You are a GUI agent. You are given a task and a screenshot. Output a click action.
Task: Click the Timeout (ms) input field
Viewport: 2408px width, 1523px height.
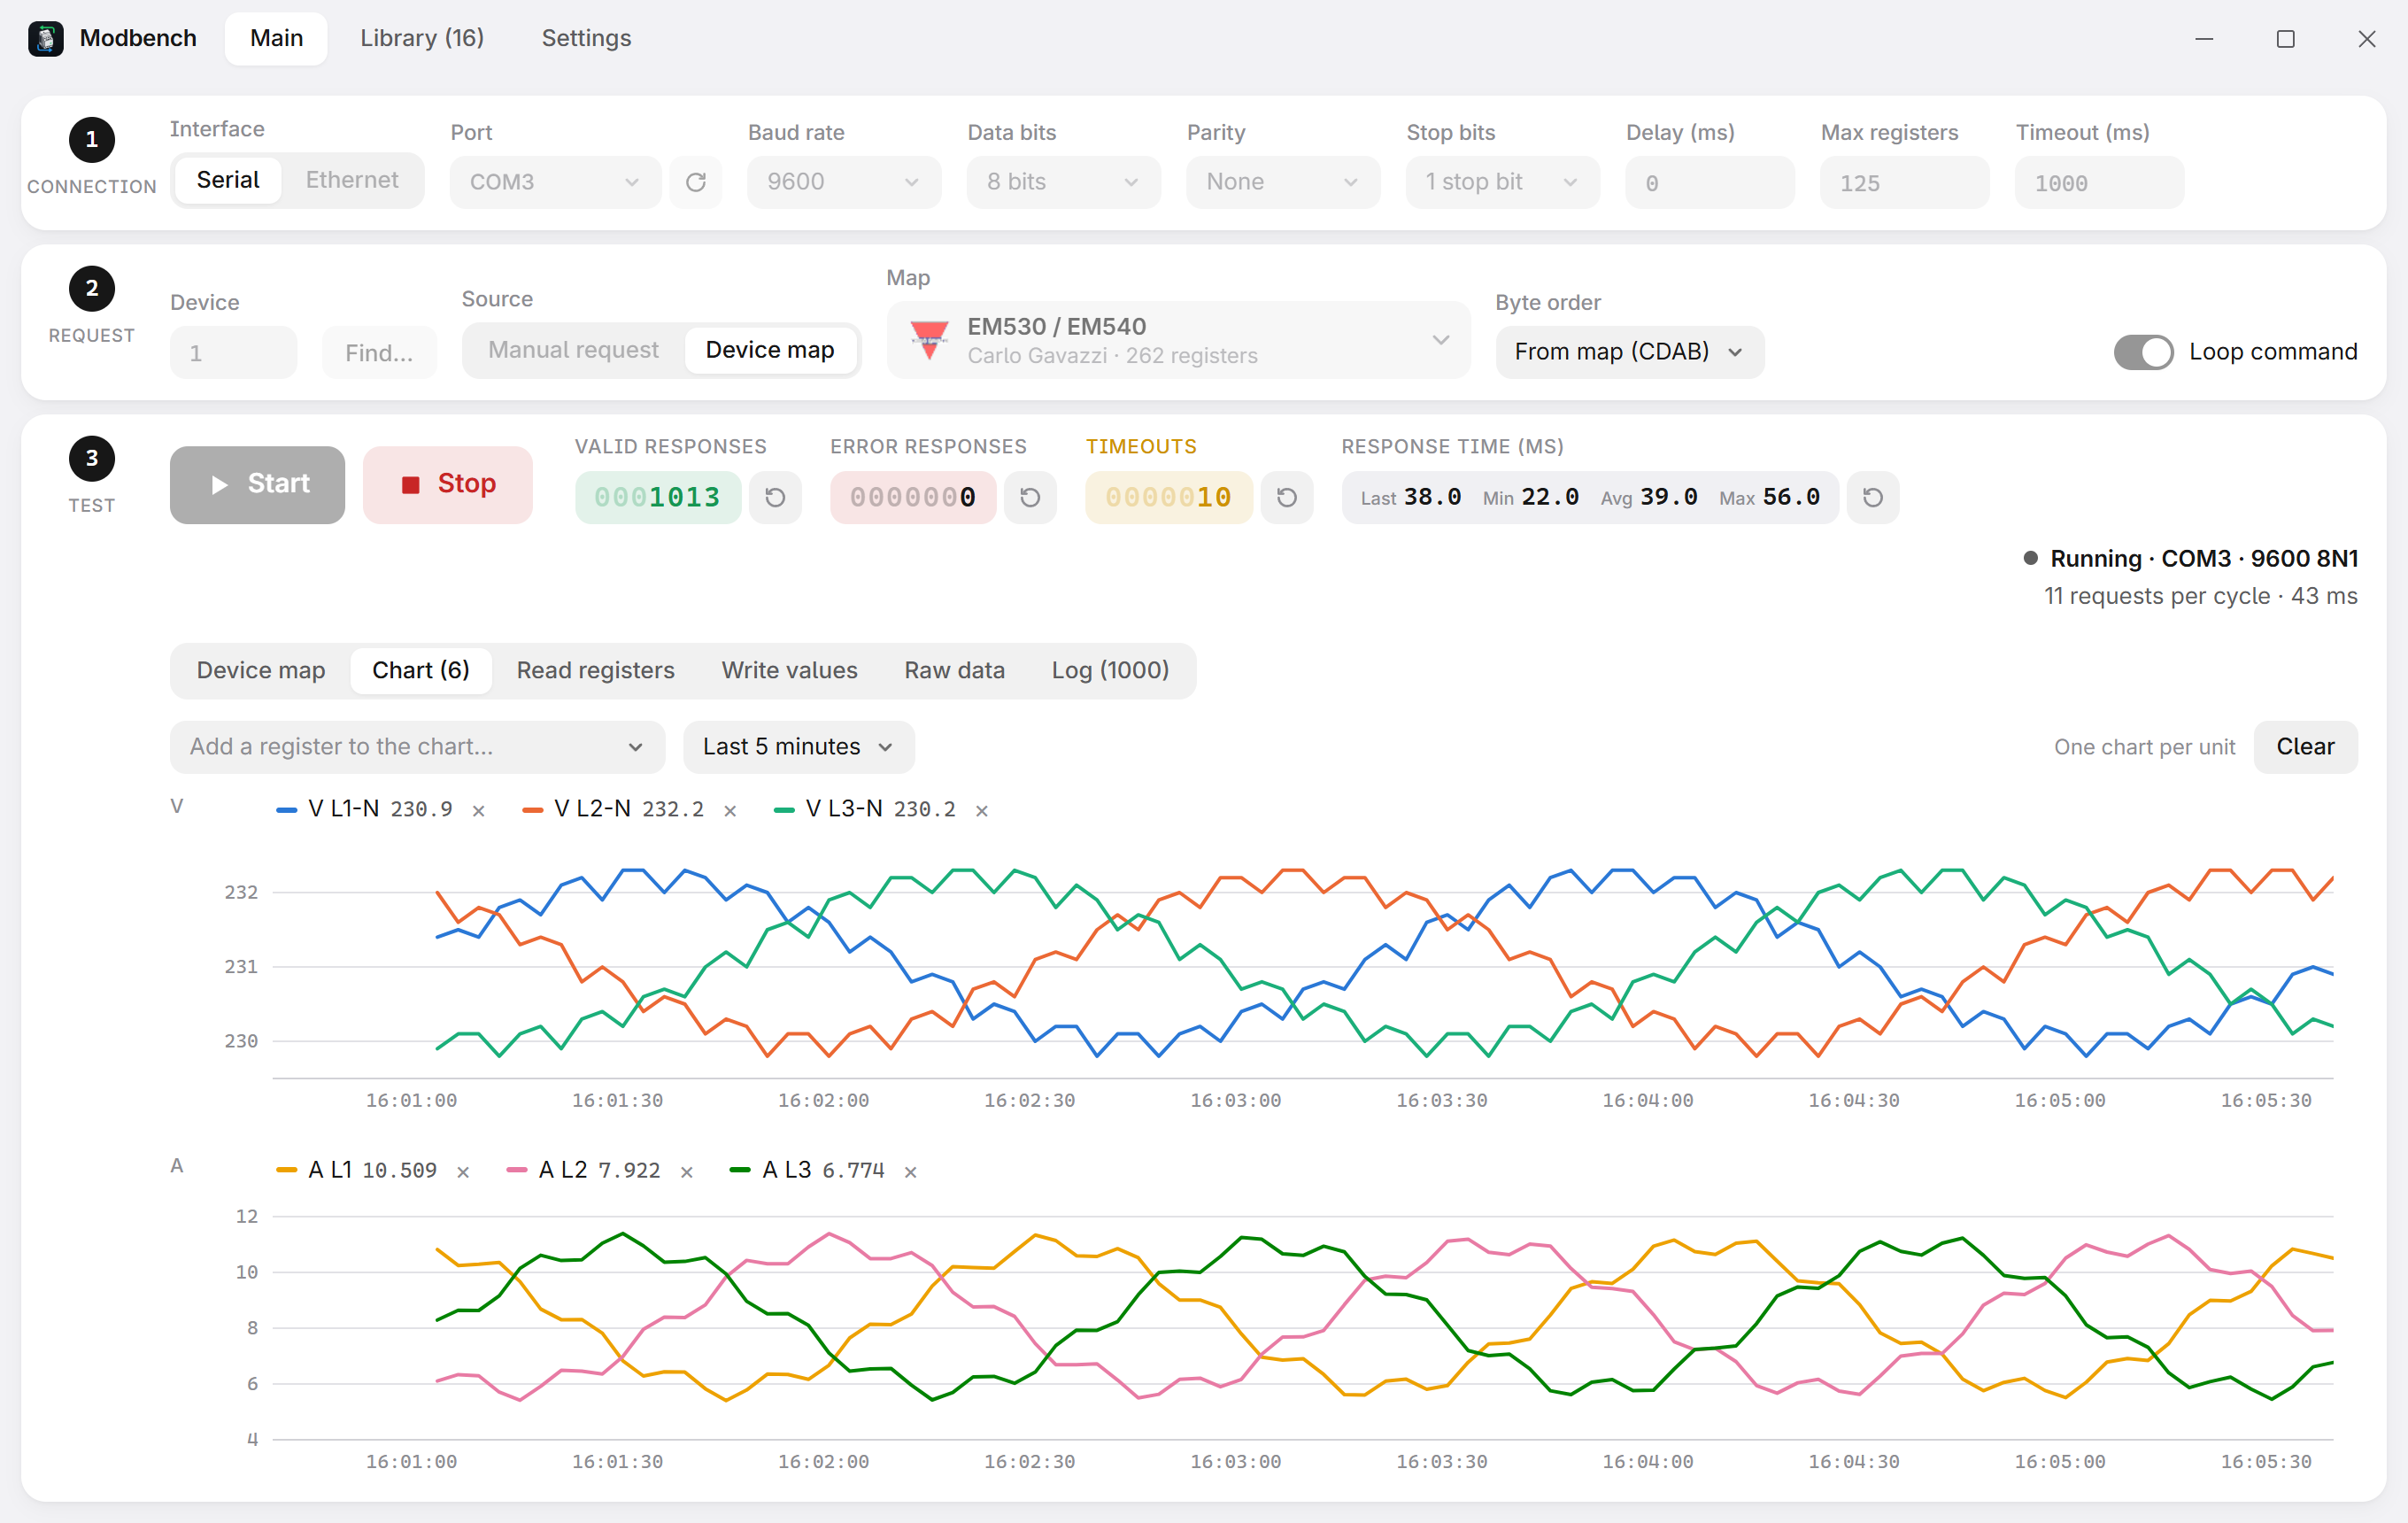[x=2099, y=182]
